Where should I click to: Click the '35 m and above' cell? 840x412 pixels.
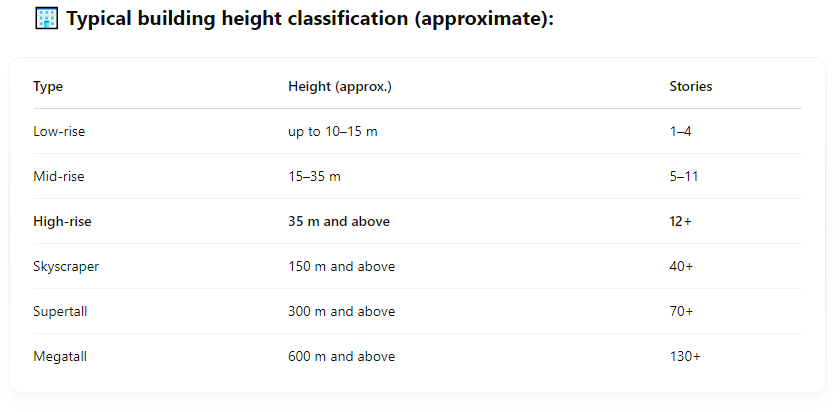point(339,221)
